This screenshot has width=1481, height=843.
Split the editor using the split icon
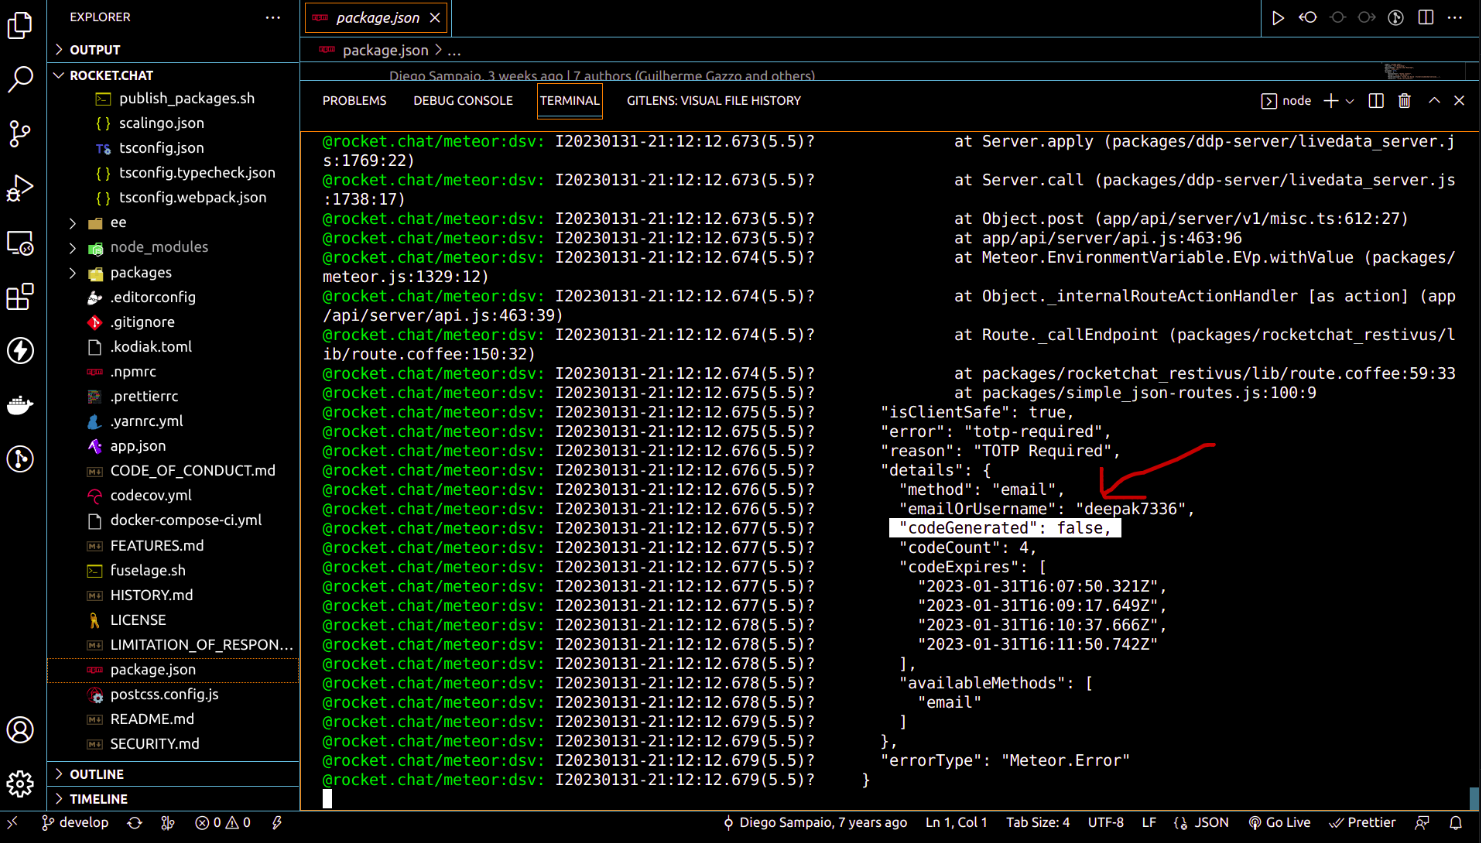pos(1376,100)
